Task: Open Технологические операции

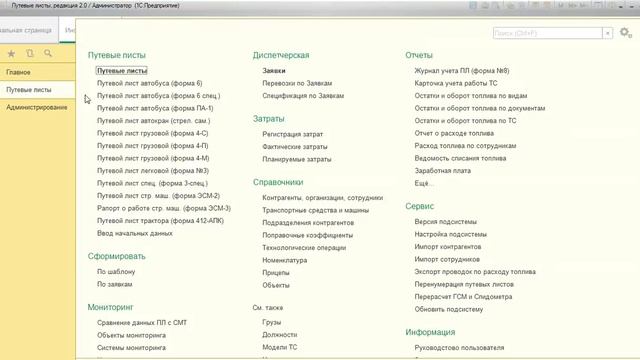Action: (304, 248)
